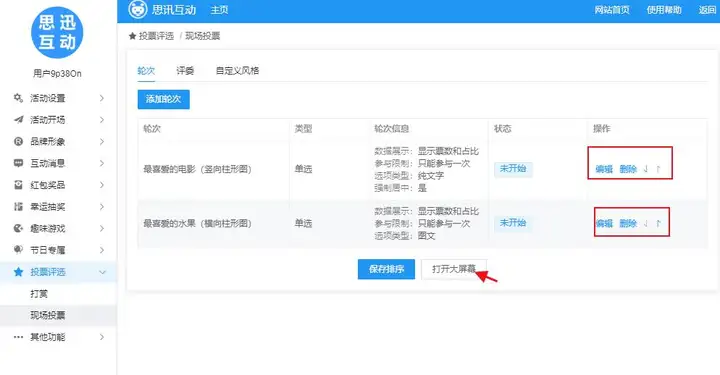Viewport: 720px width, 375px height.
Task: Move 最喜爱的水果 round up with arrow
Action: pyautogui.click(x=658, y=224)
